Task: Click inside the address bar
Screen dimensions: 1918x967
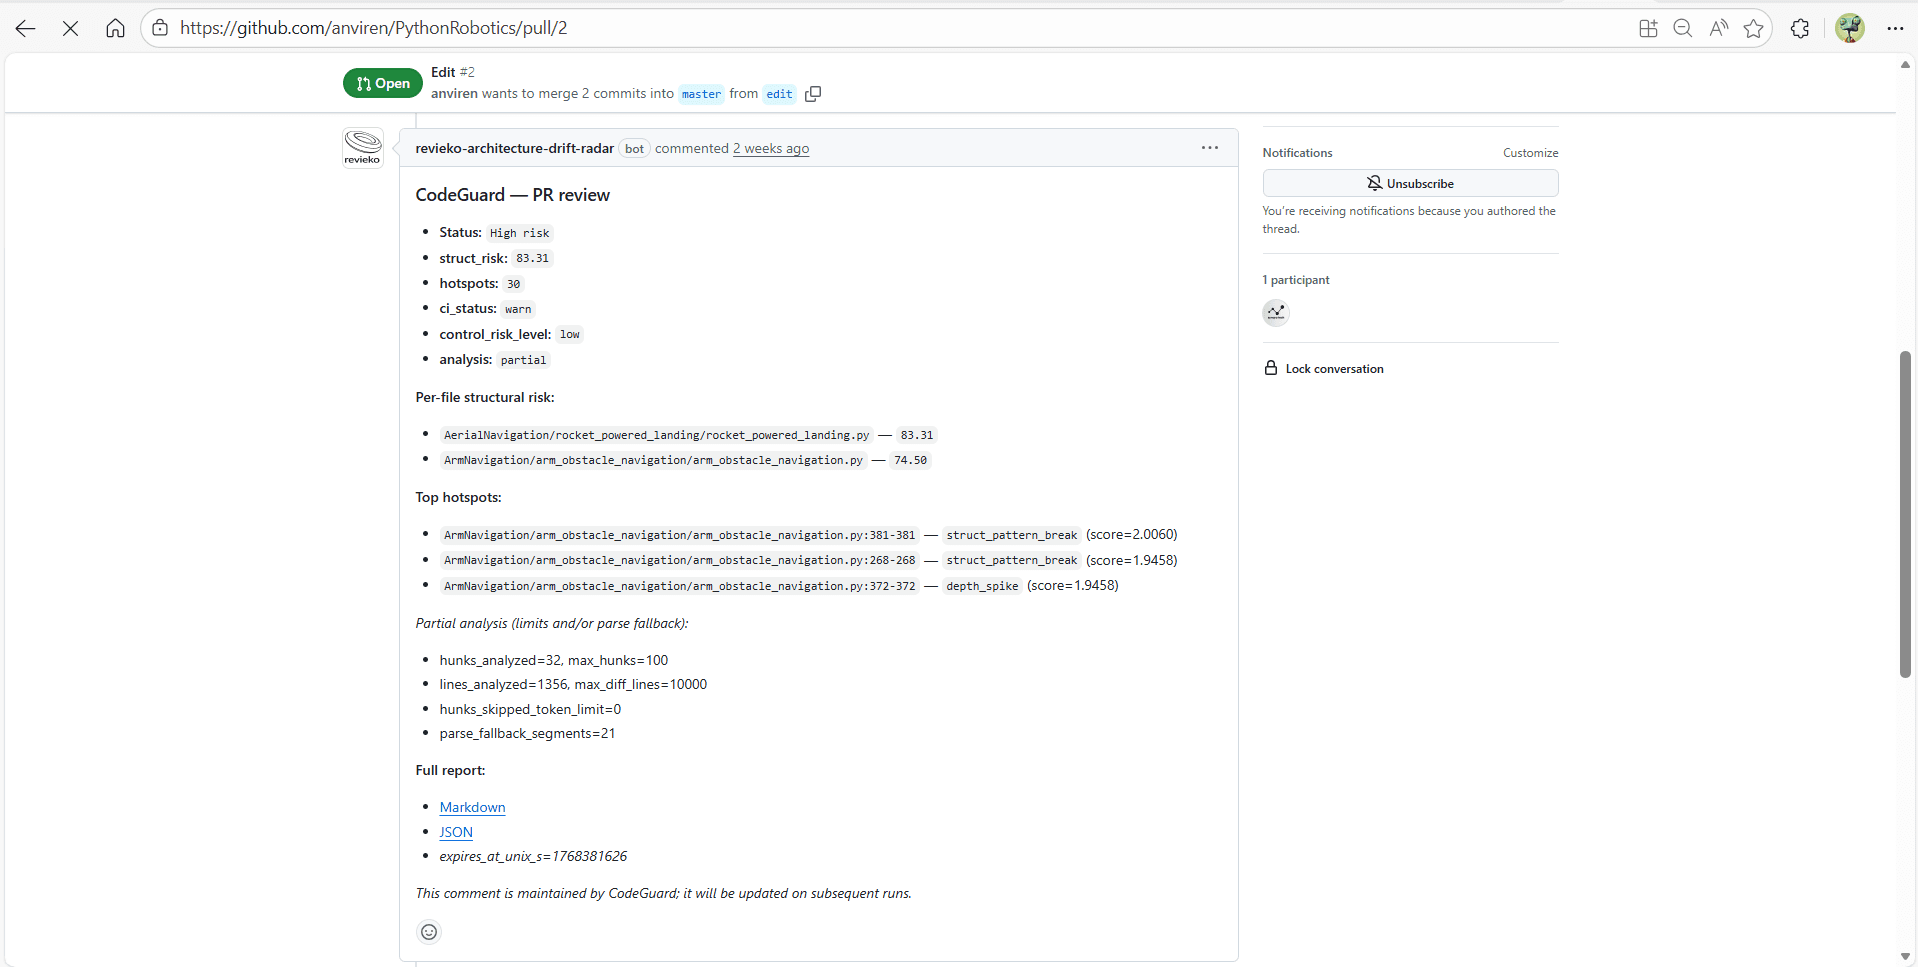Action: [600, 28]
